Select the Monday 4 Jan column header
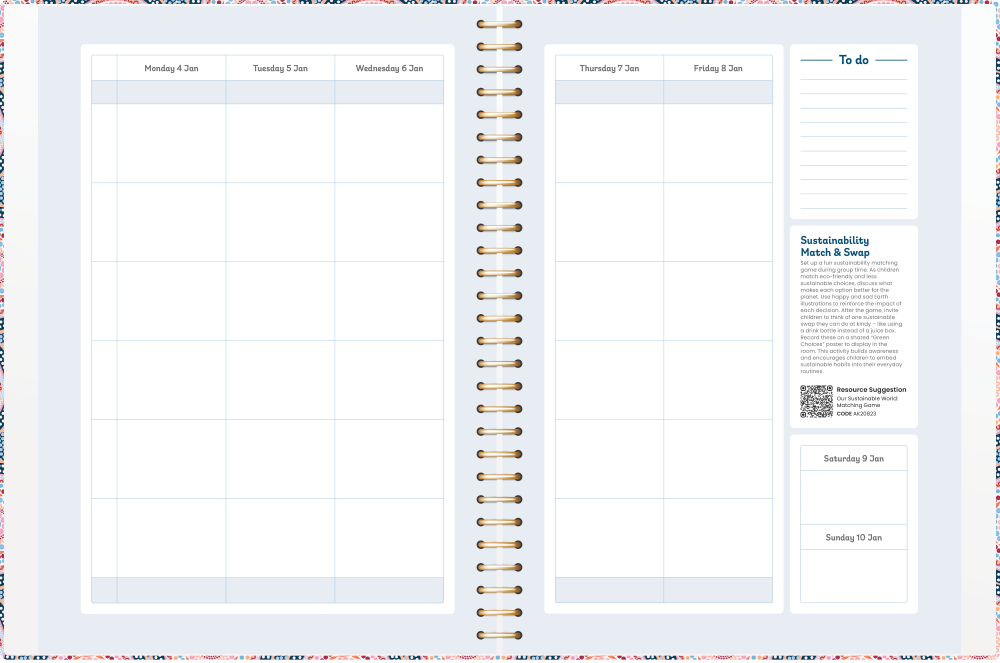This screenshot has height=663, width=1000. (171, 68)
